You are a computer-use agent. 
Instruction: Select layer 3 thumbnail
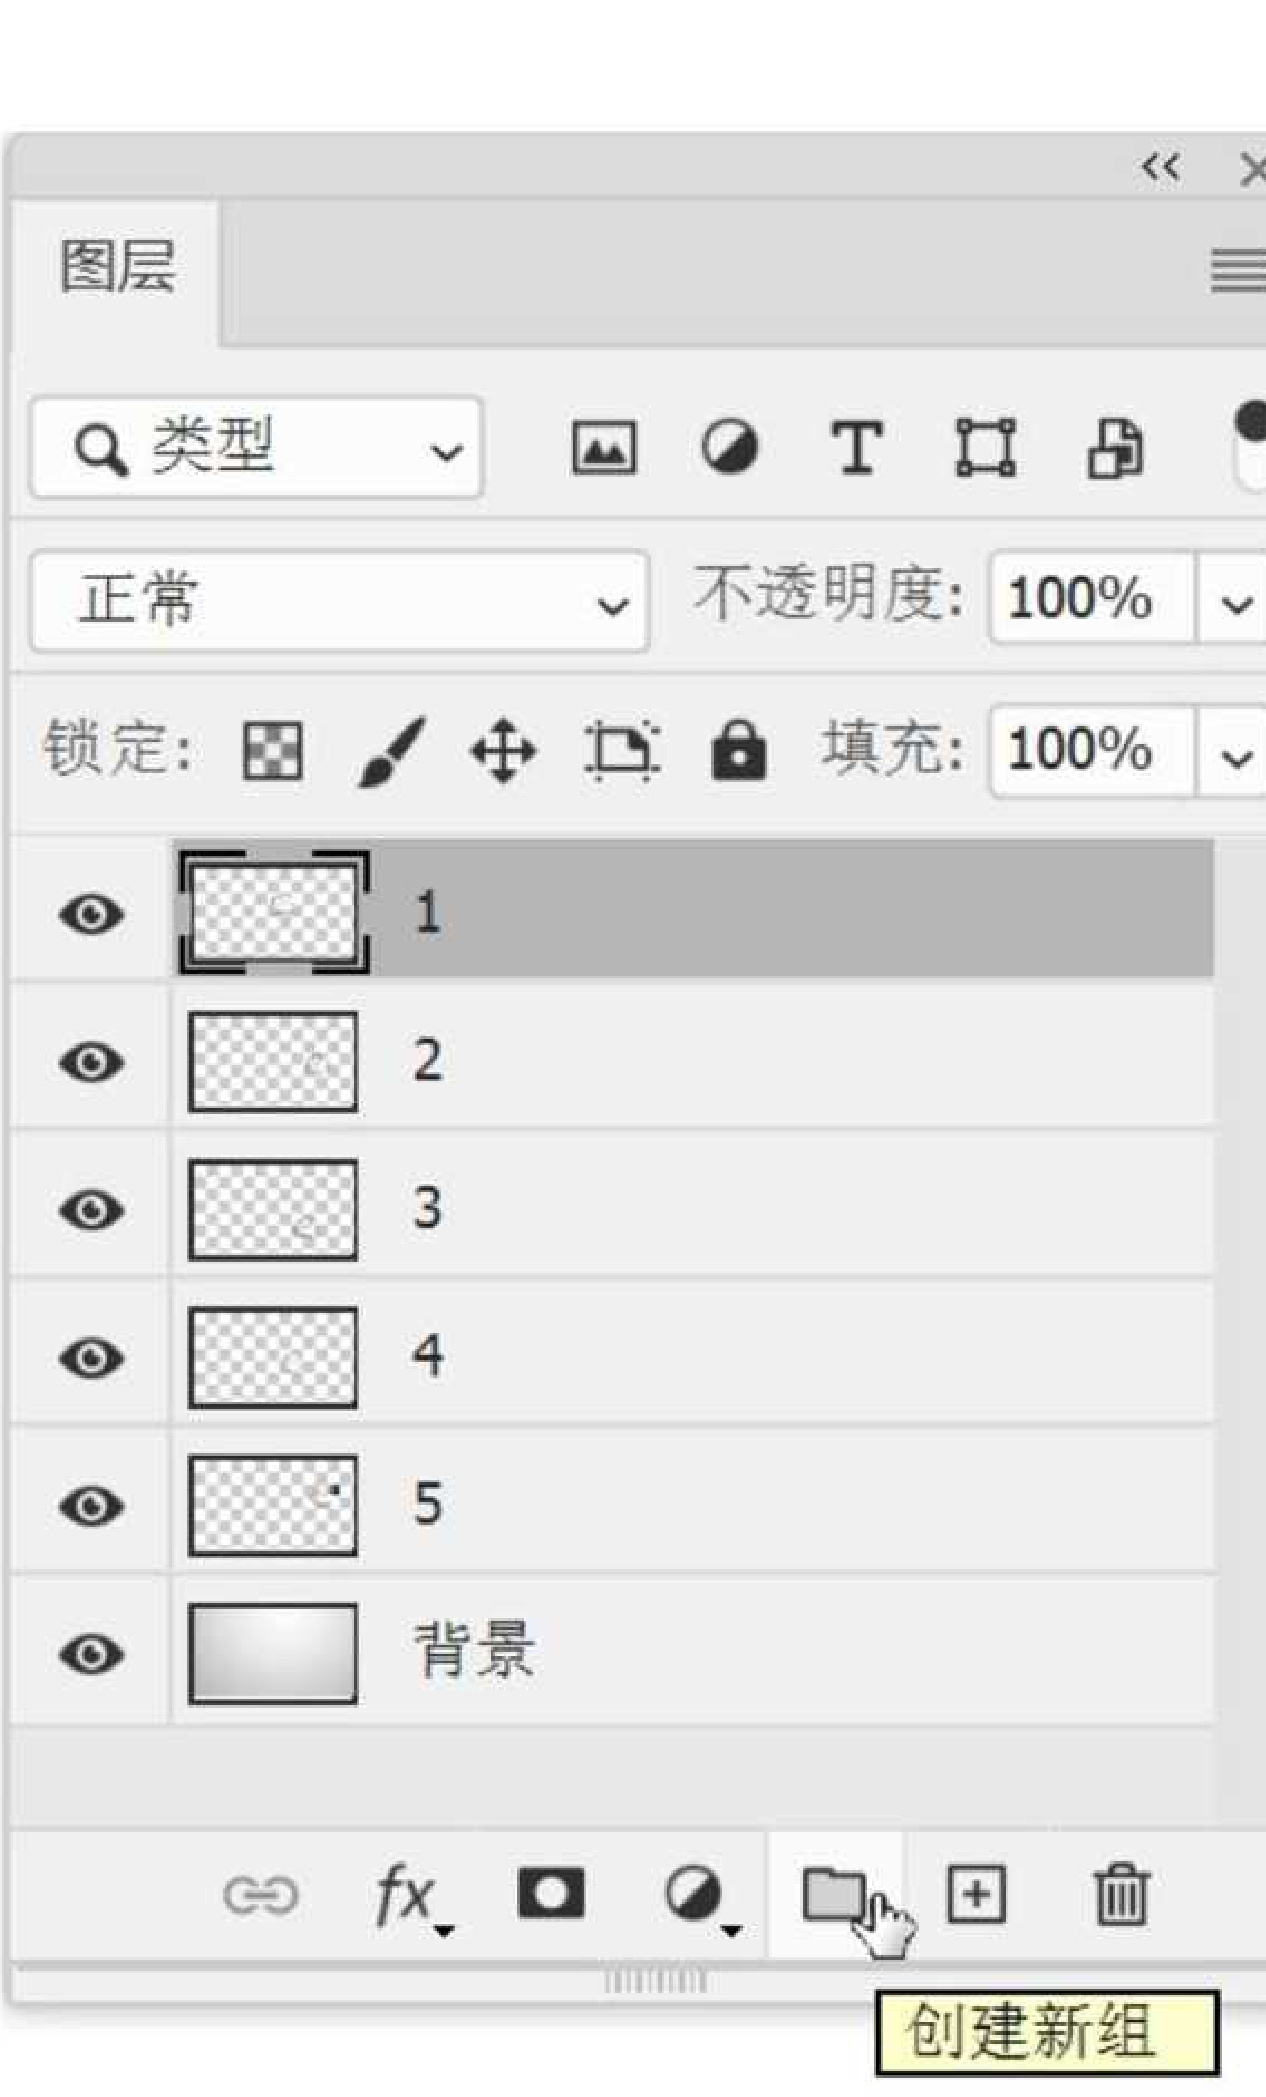click(272, 1209)
